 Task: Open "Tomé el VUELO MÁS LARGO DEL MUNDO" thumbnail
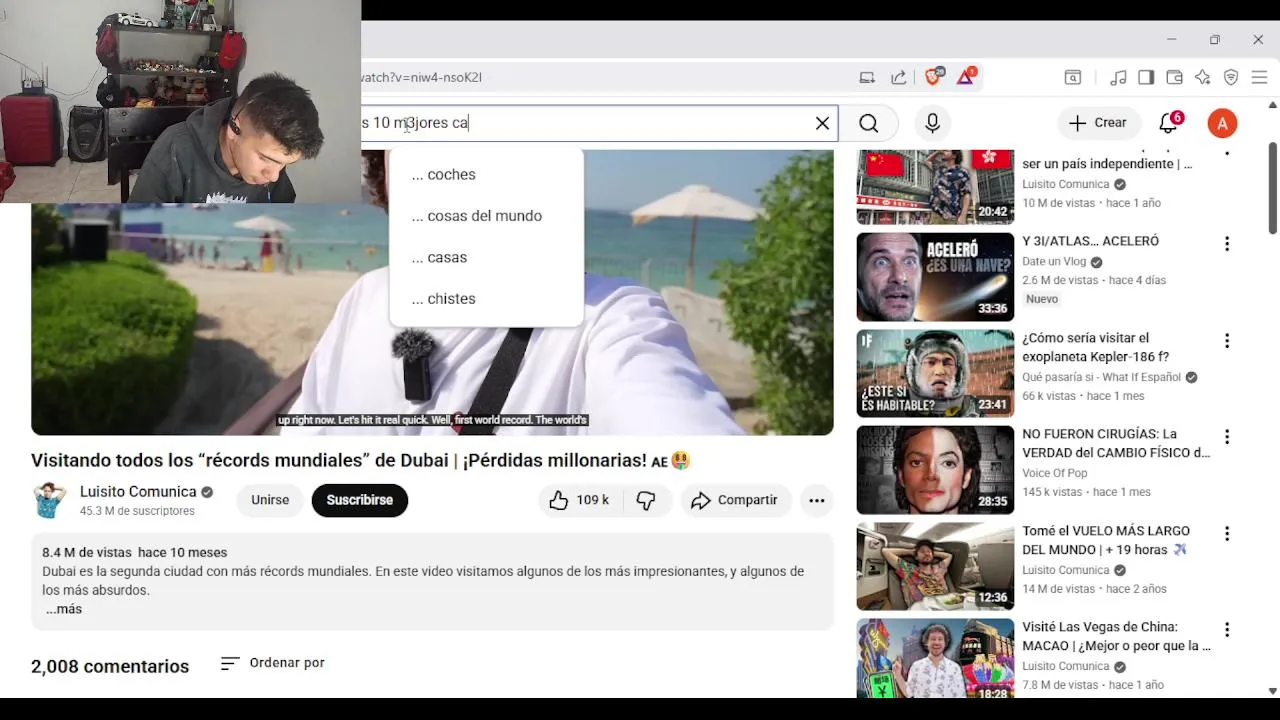935,566
